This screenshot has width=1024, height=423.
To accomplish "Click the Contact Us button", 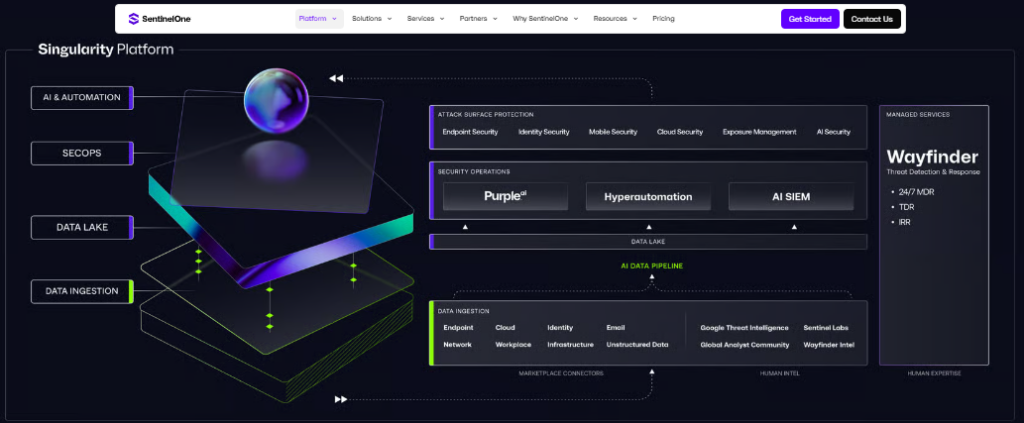I will coord(872,19).
